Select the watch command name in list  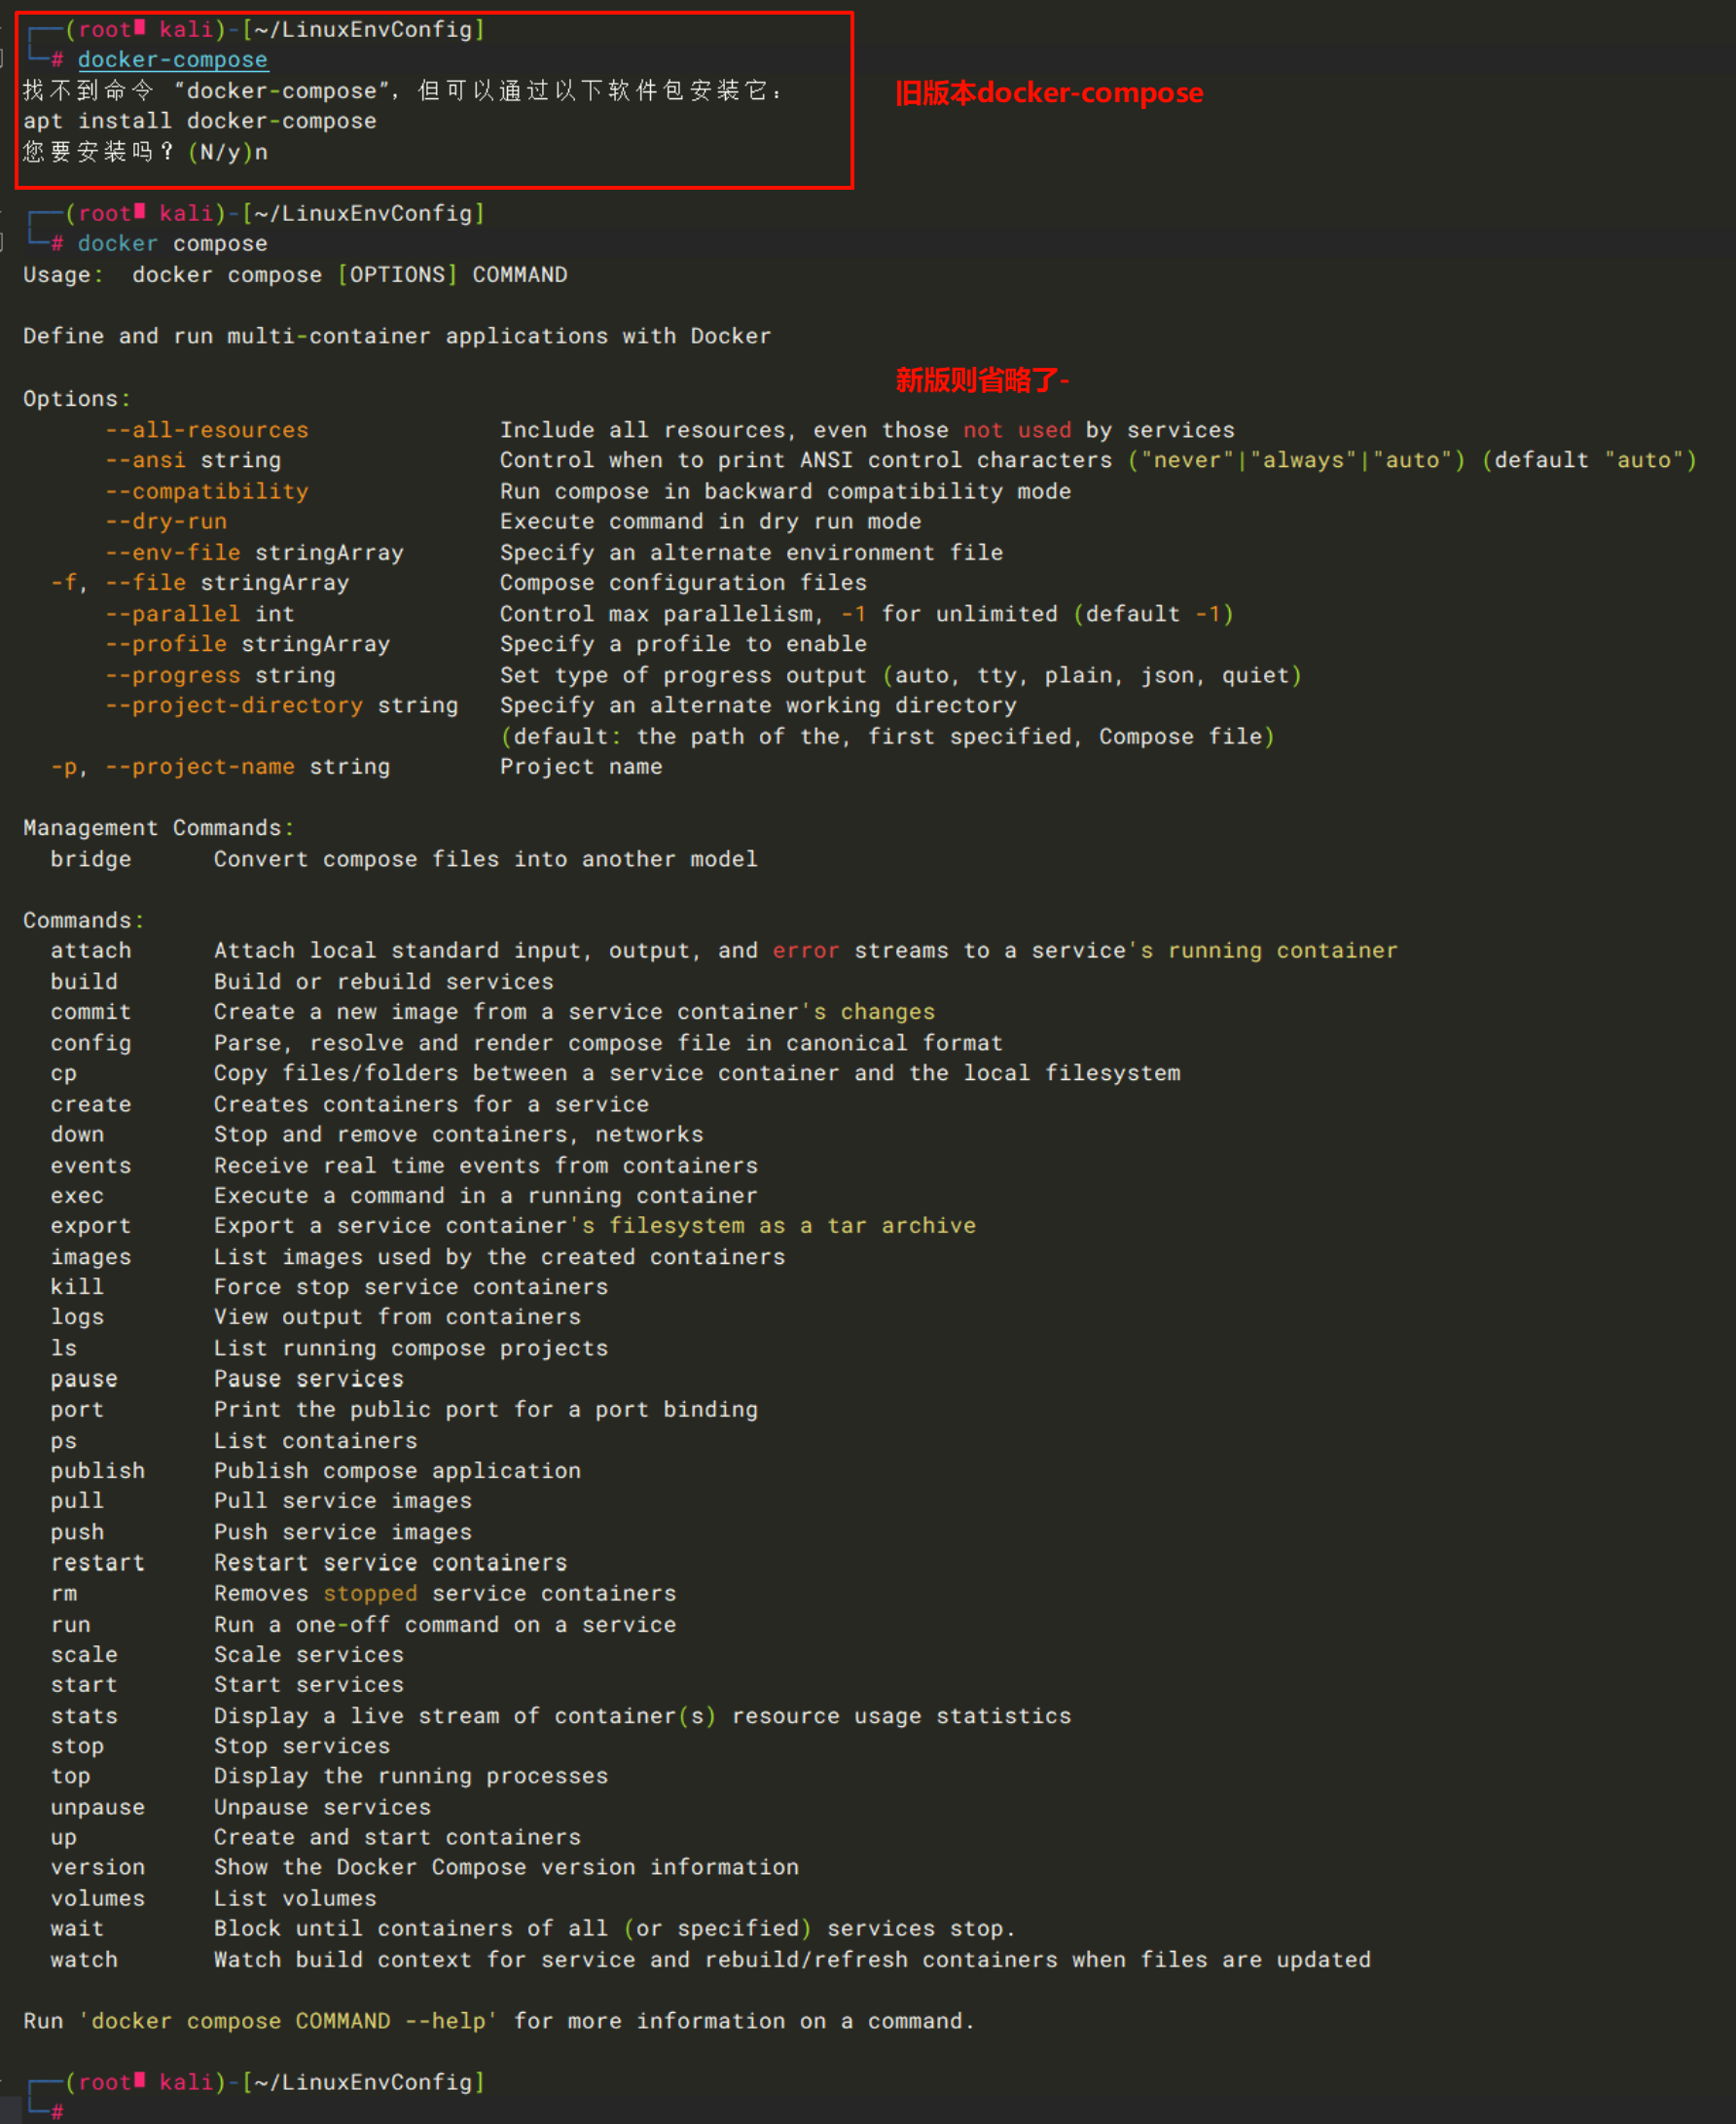click(x=84, y=1960)
